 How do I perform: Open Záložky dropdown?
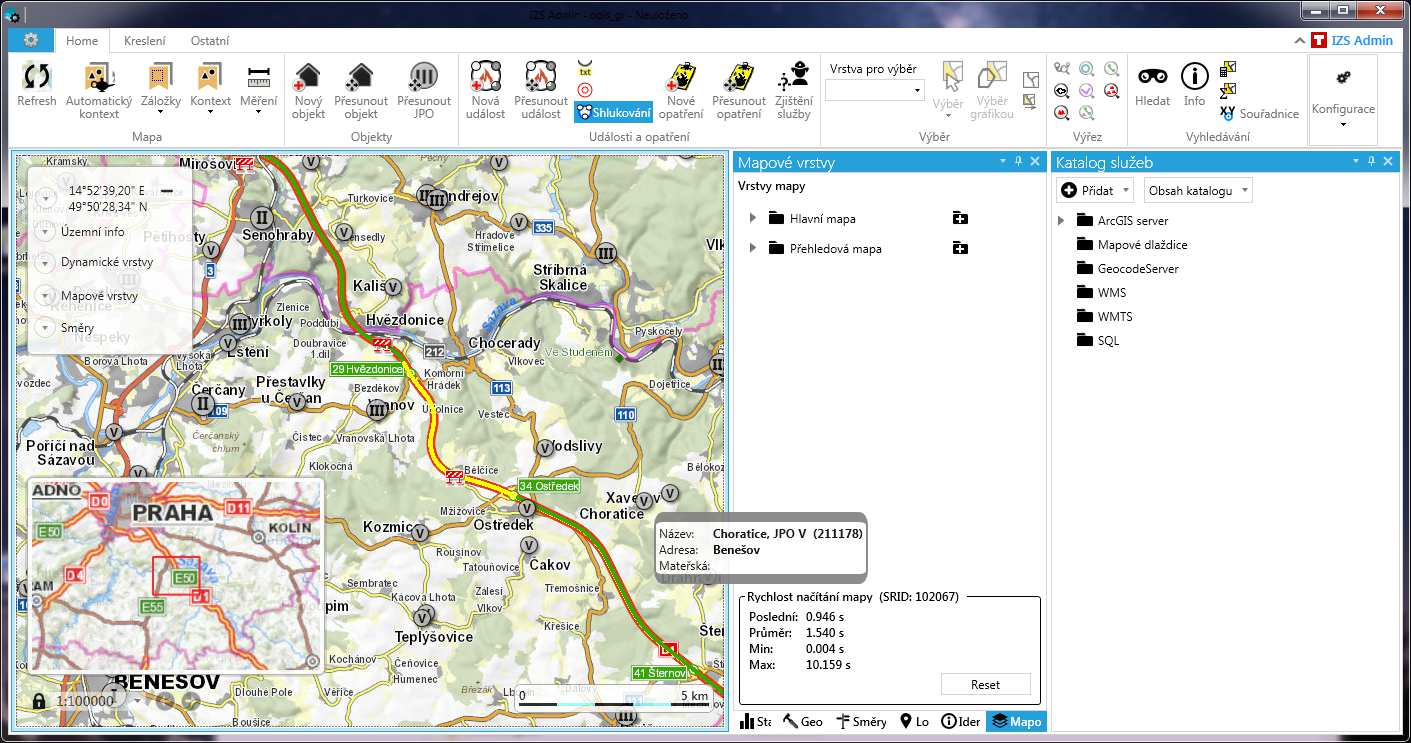(x=160, y=111)
